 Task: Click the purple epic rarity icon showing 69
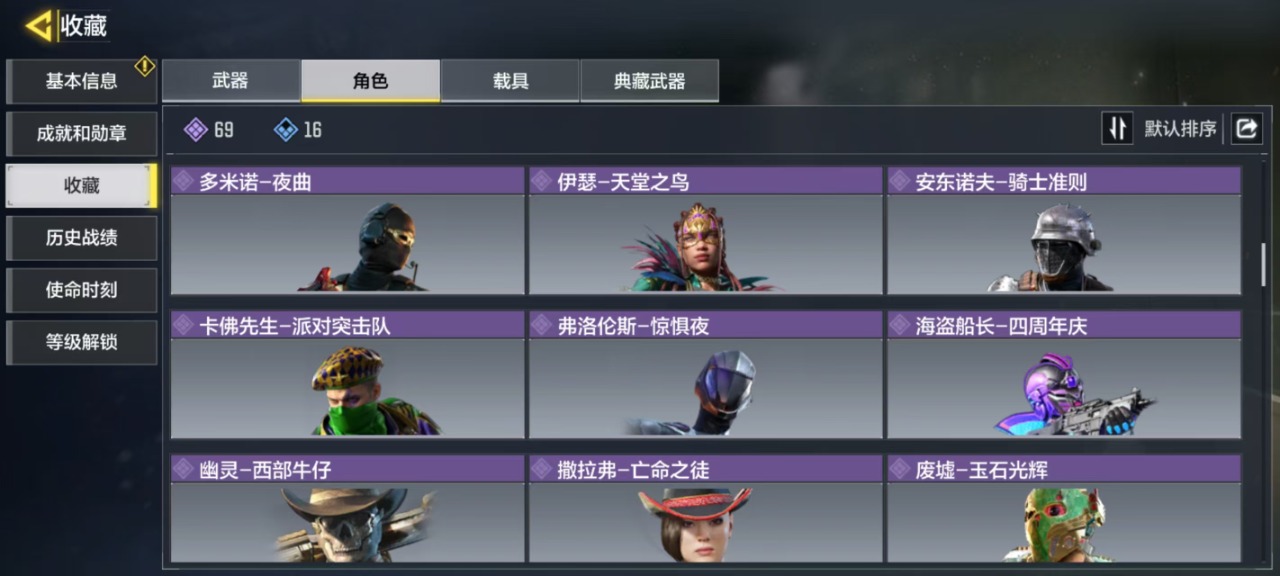click(196, 130)
